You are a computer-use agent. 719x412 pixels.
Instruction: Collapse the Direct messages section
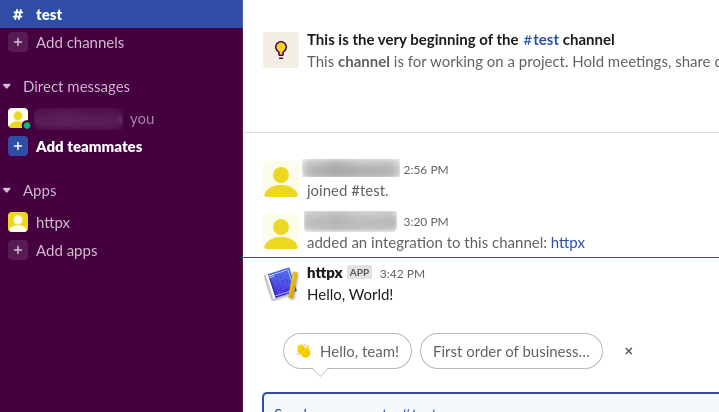pyautogui.click(x=9, y=87)
